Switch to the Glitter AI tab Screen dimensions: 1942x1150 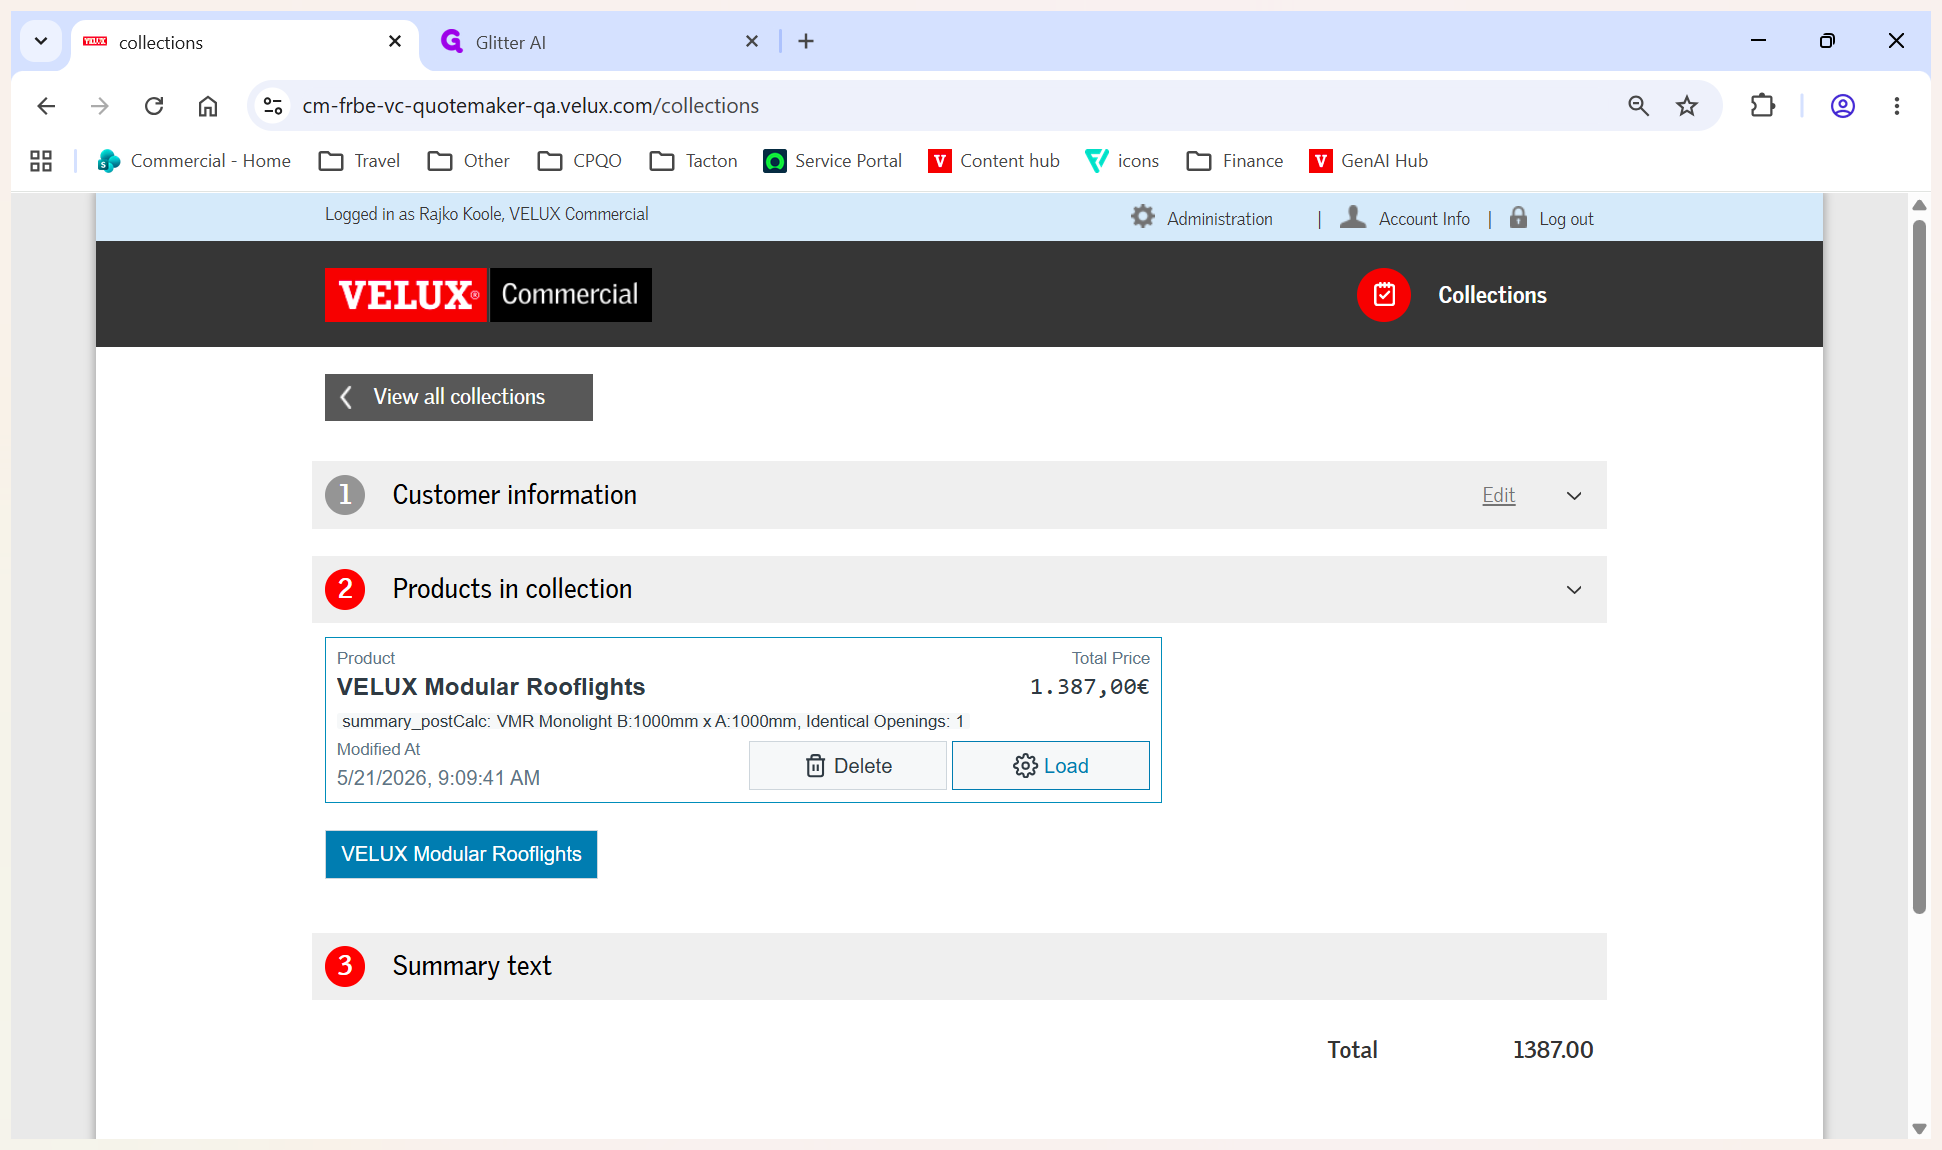[x=600, y=42]
